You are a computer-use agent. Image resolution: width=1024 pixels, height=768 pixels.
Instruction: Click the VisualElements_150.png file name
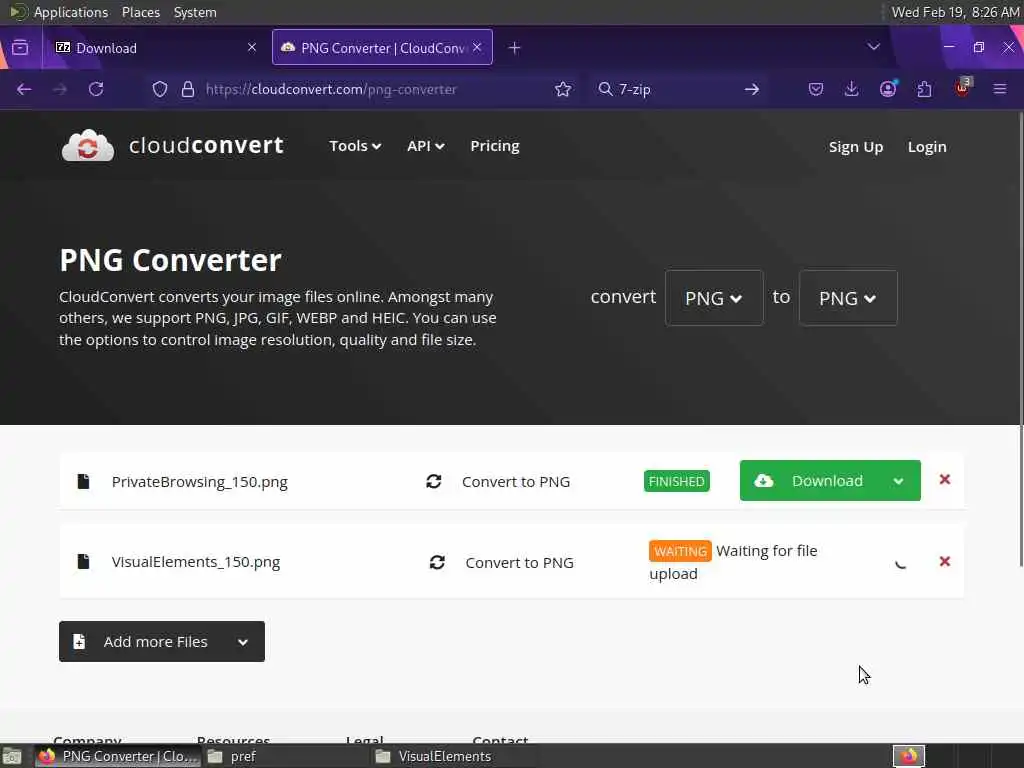[x=196, y=562]
